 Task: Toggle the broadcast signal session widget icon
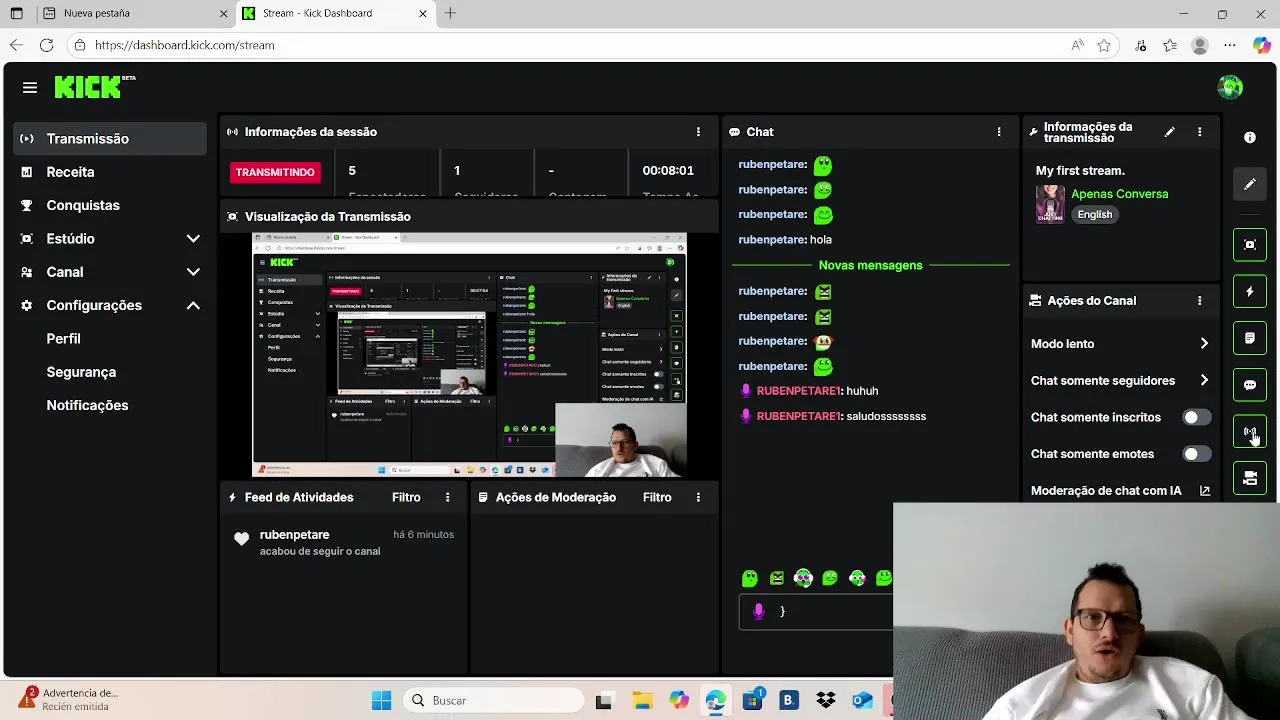(x=1249, y=432)
